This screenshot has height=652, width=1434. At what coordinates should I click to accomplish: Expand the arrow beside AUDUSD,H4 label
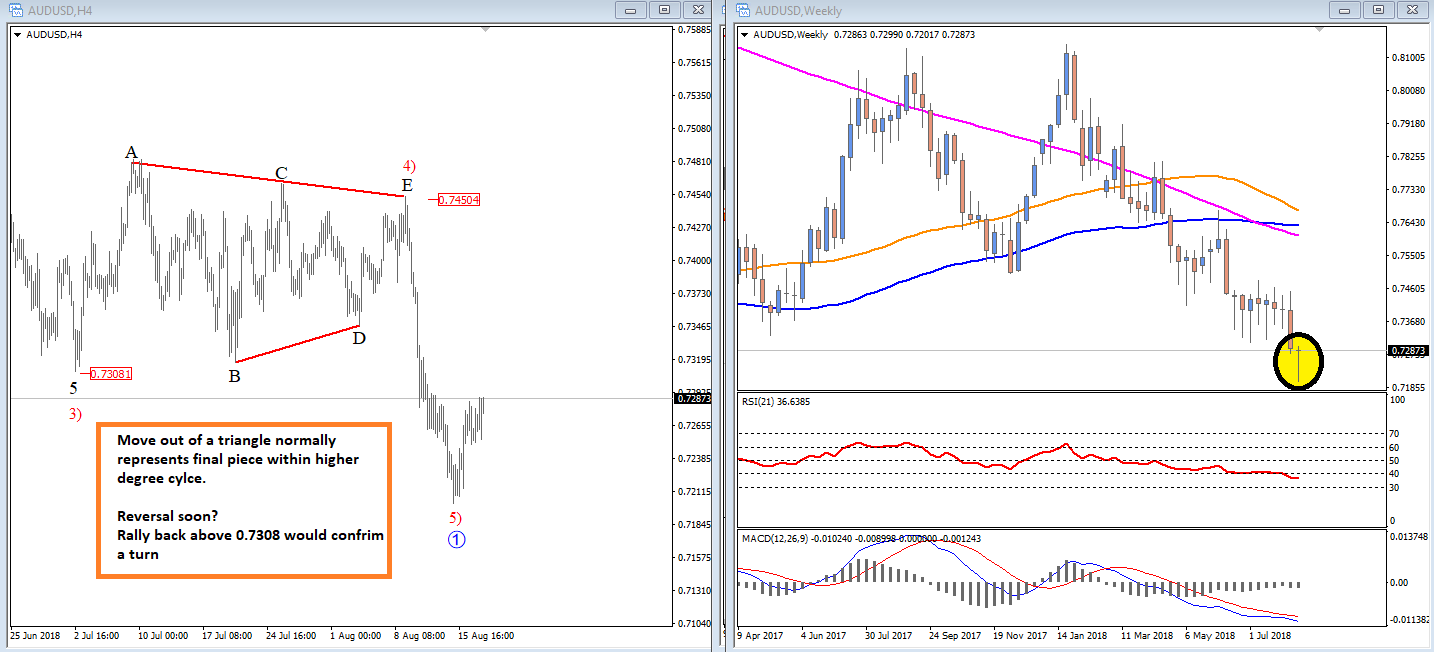pyautogui.click(x=17, y=35)
